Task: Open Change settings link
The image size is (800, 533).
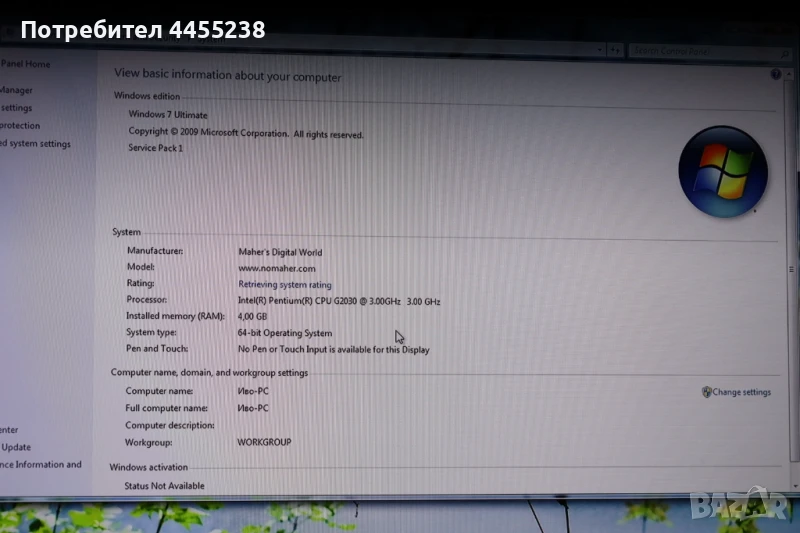Action: coord(741,392)
